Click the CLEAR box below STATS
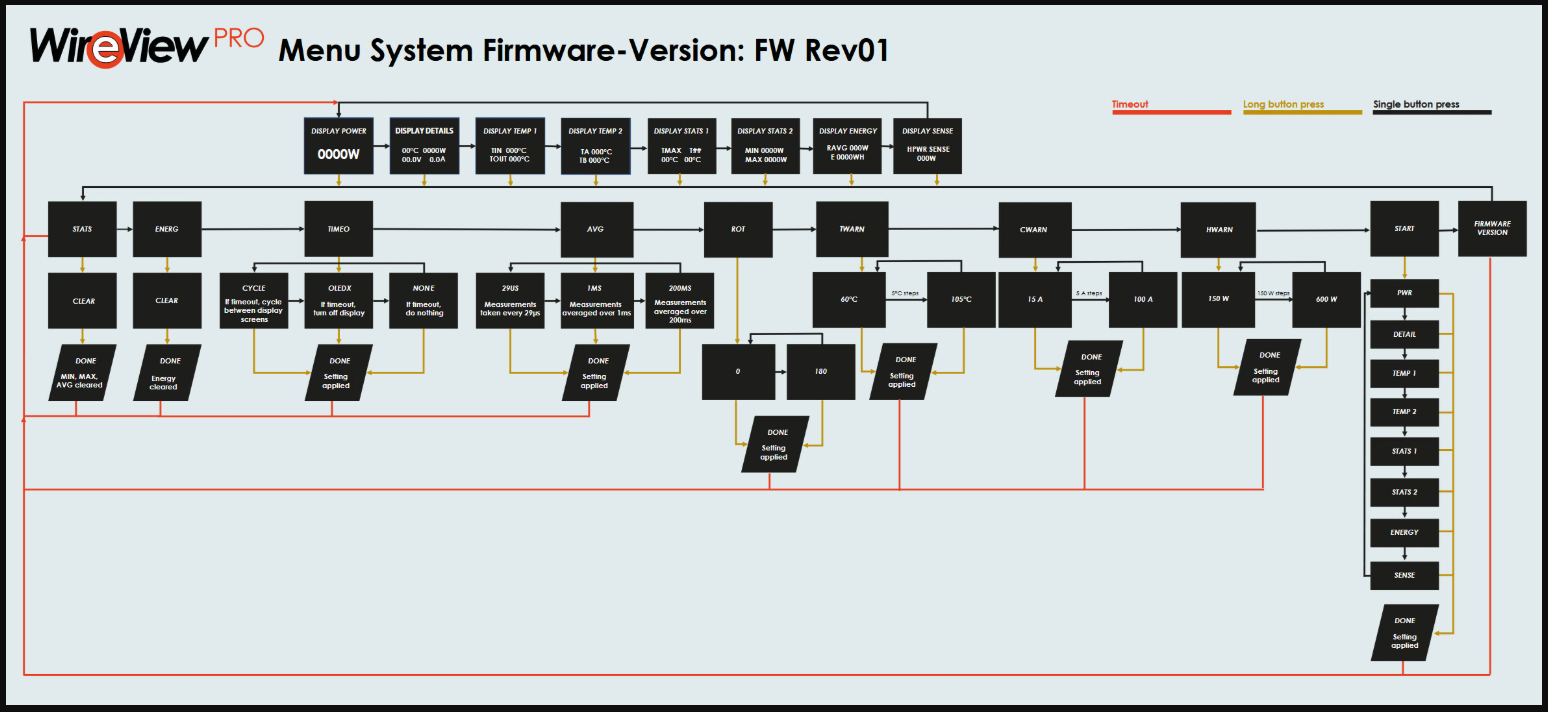The image size is (1548, 712). 83,300
